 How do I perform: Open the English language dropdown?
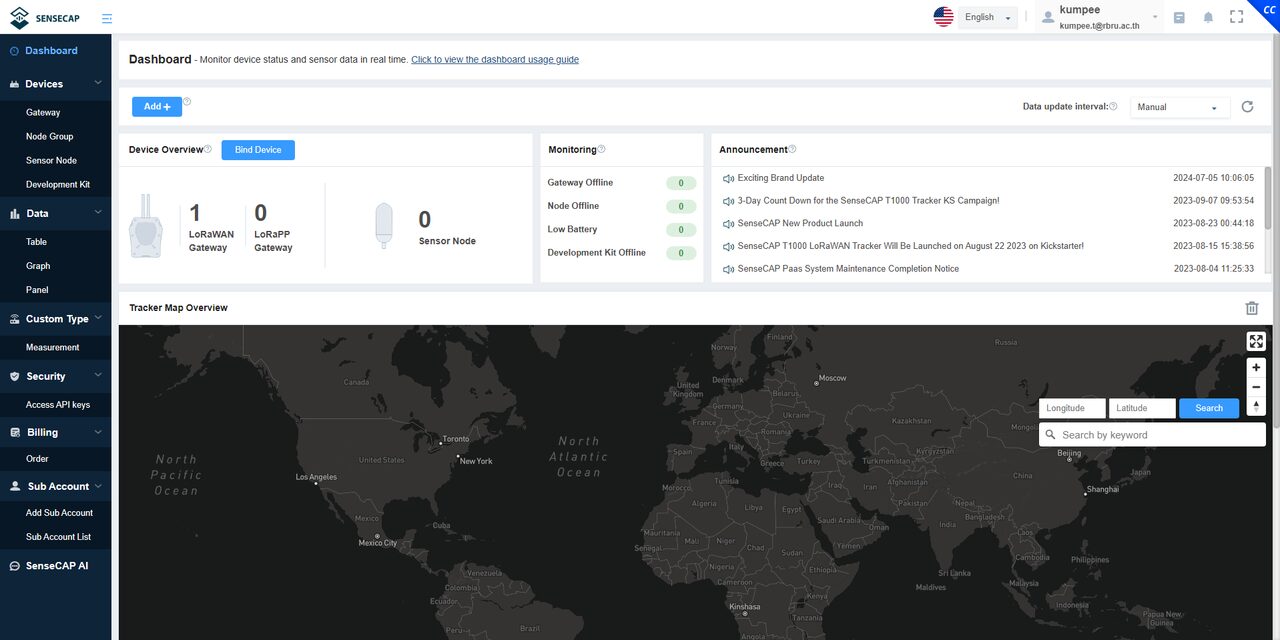(988, 17)
